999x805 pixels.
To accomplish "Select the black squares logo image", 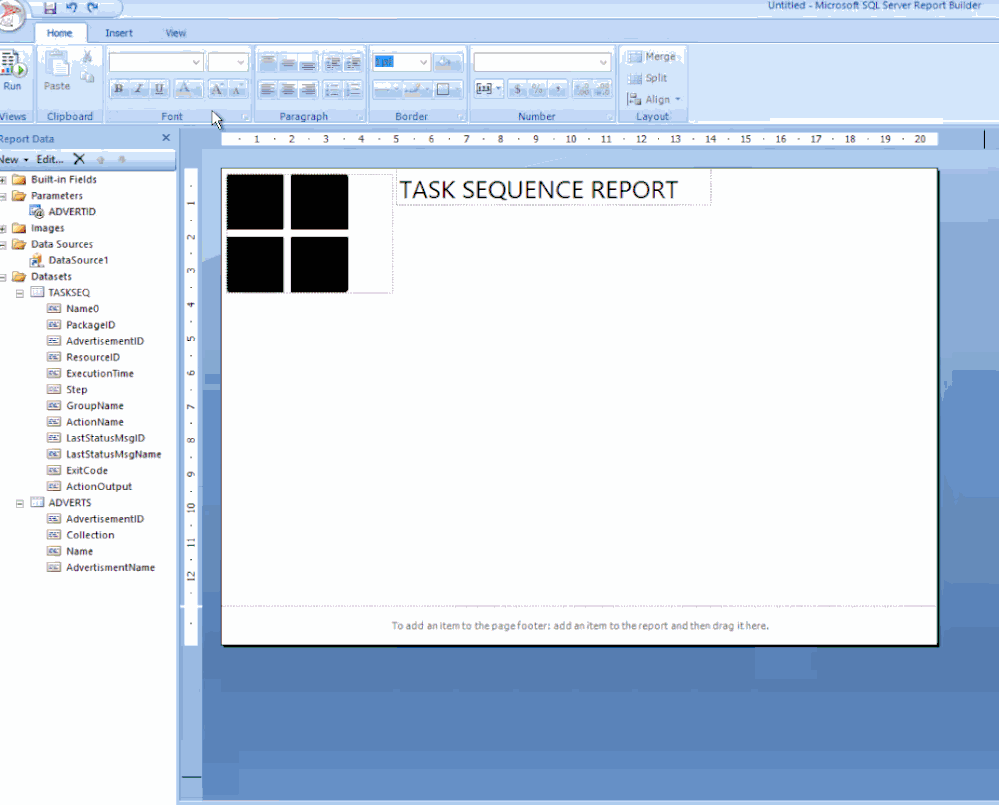I will point(309,233).
